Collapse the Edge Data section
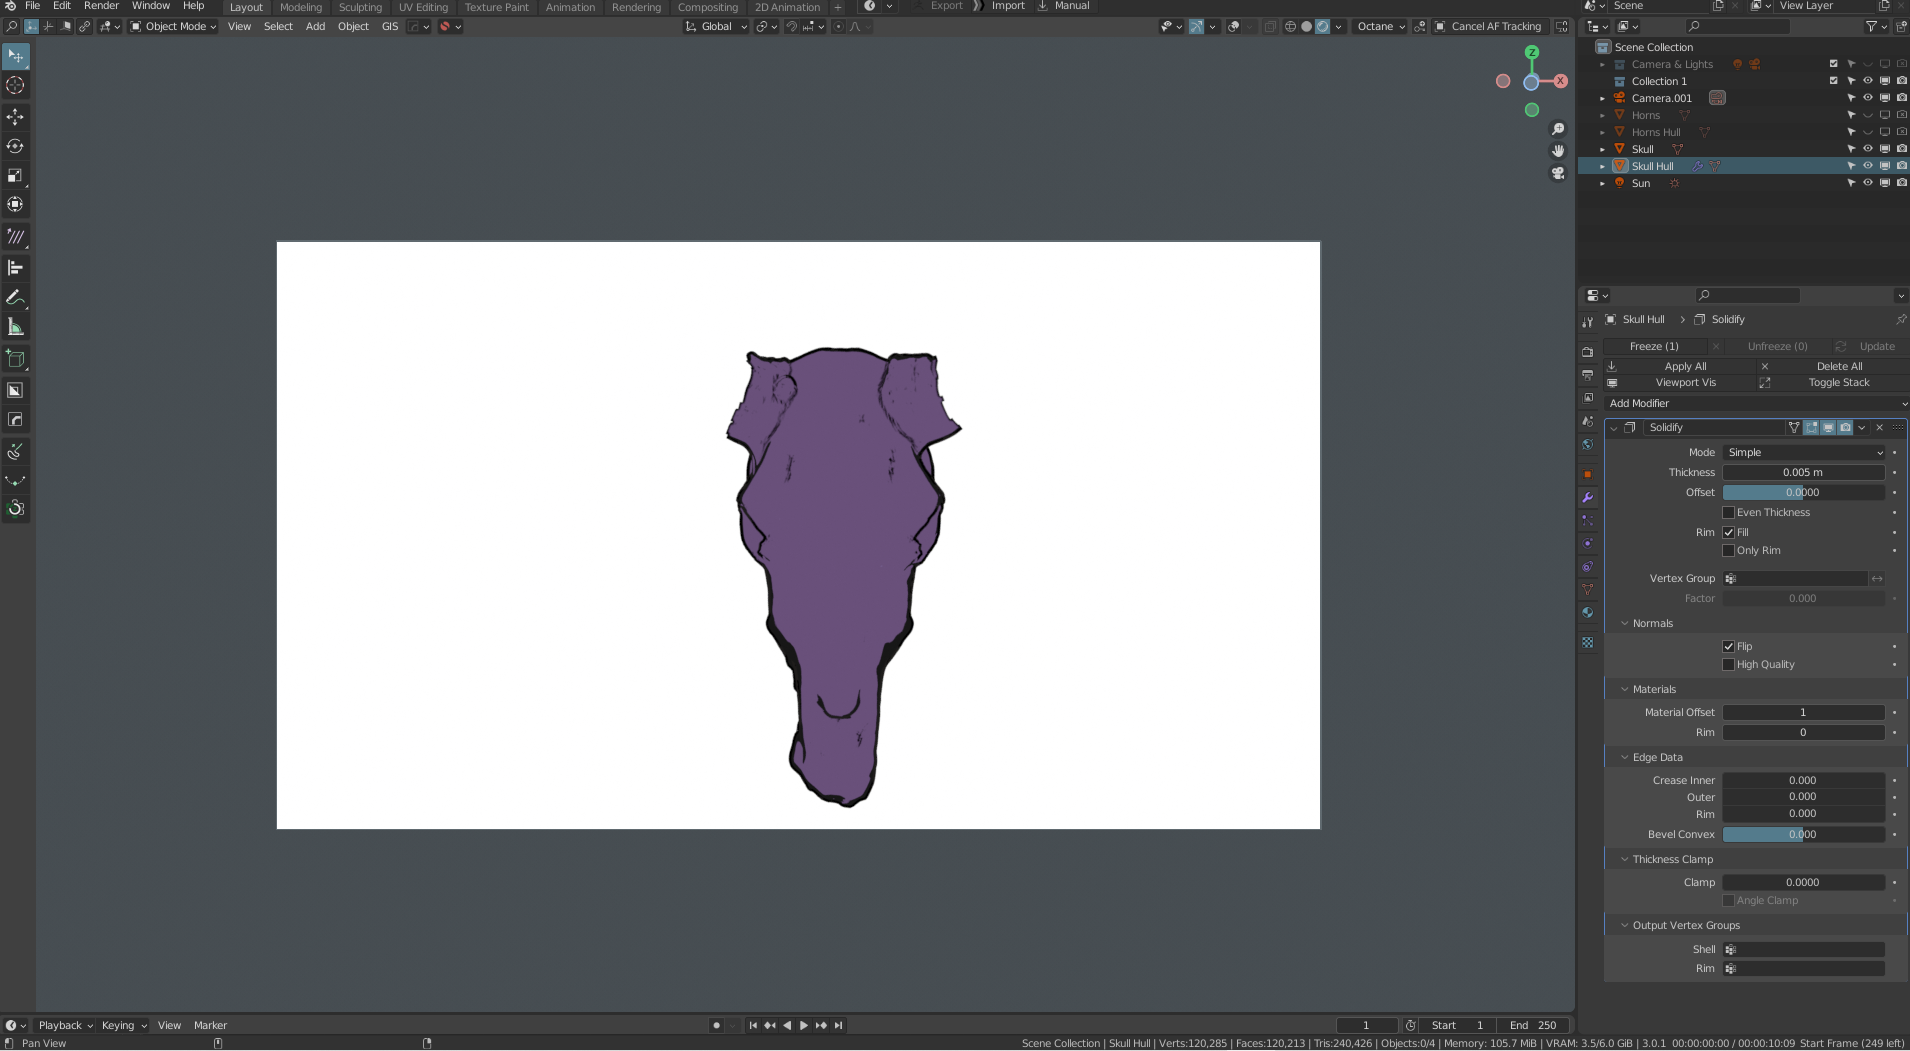The width and height of the screenshot is (1910, 1051). [x=1624, y=758]
